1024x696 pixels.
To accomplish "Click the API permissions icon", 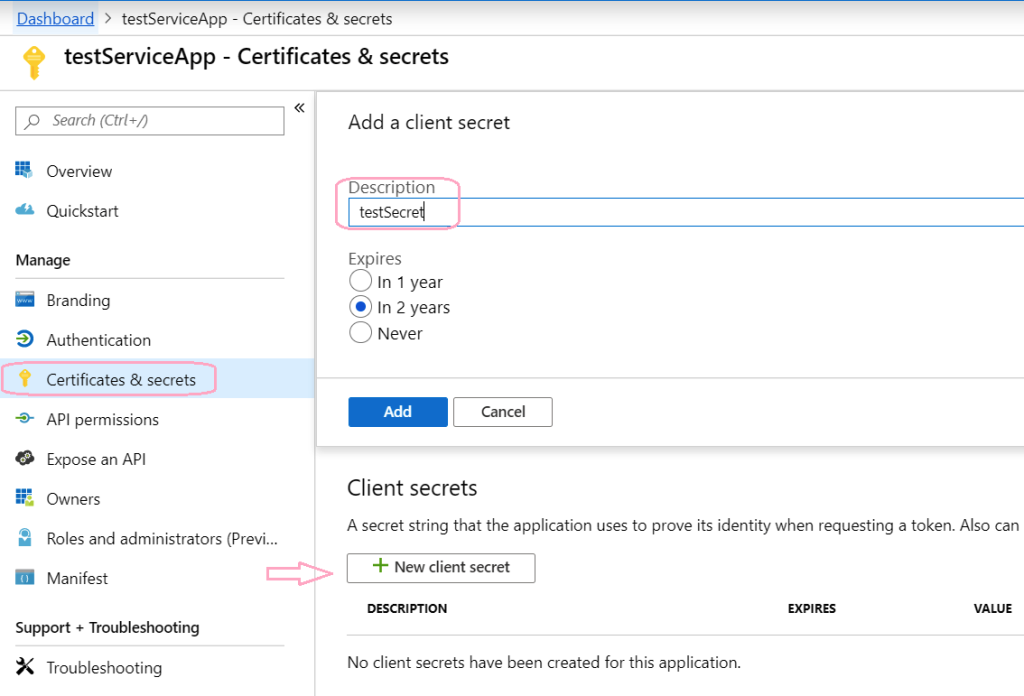I will point(25,419).
